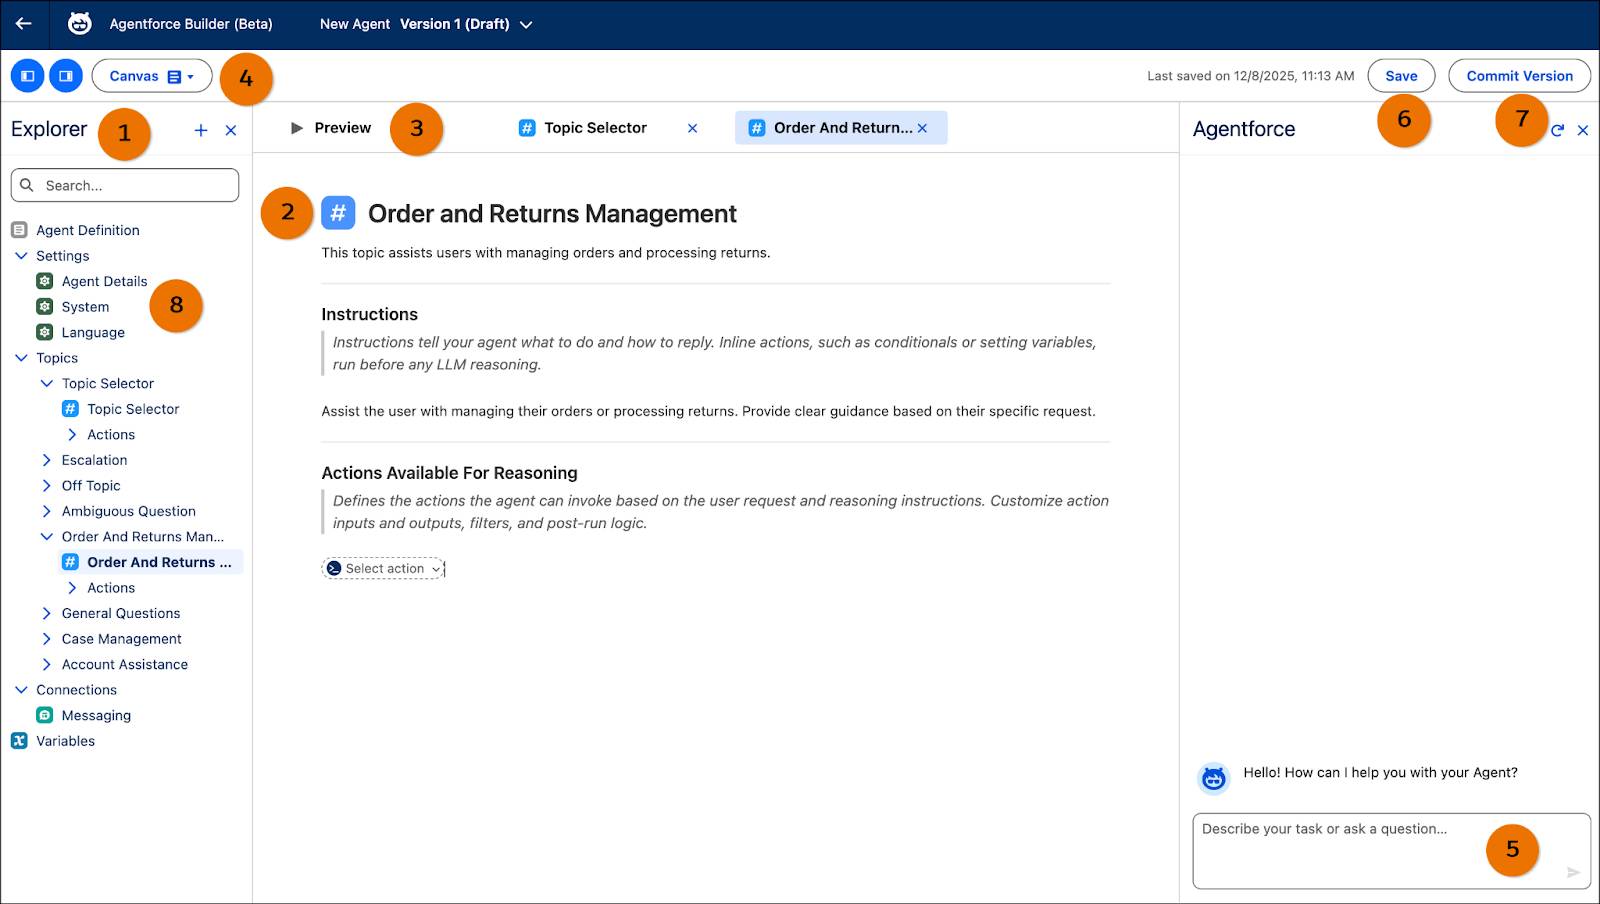This screenshot has height=904, width=1600.
Task: Close the Order And Return tab
Action: pos(923,127)
